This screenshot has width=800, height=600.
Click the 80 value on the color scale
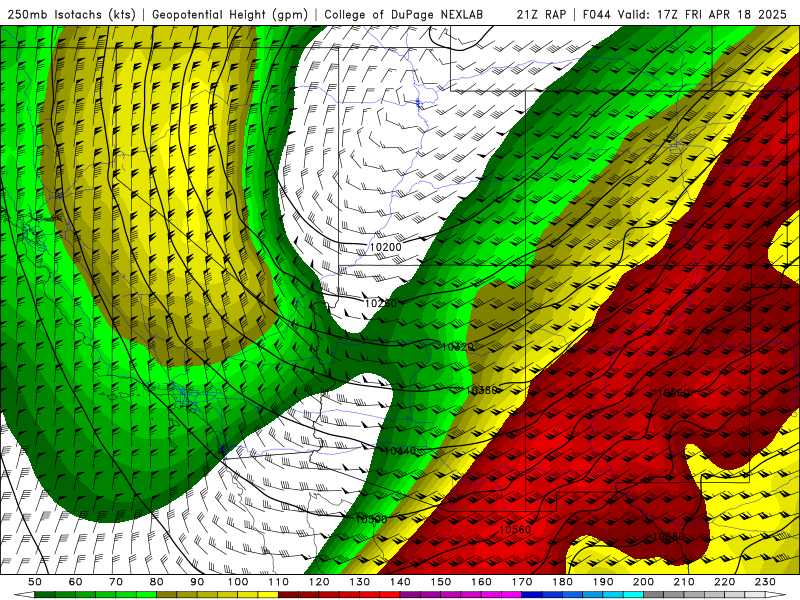pos(157,582)
